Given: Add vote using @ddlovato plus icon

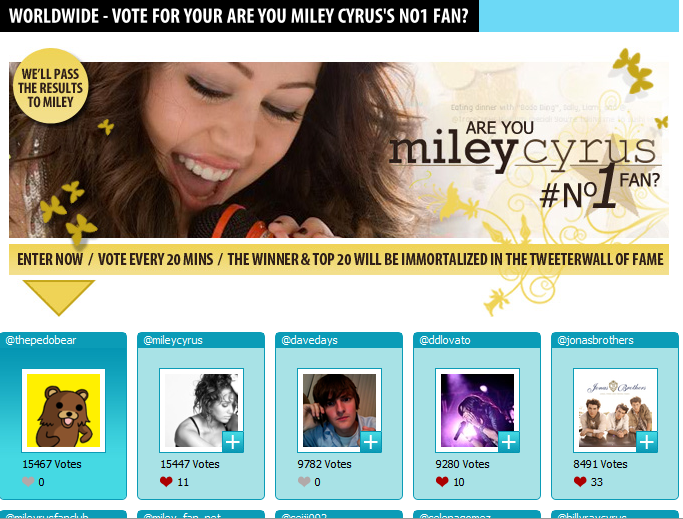Looking at the screenshot, I should 509,442.
